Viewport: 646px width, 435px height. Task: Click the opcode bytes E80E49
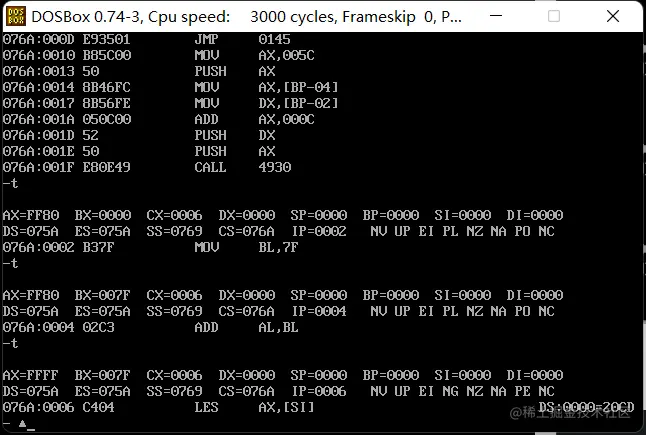(x=106, y=167)
